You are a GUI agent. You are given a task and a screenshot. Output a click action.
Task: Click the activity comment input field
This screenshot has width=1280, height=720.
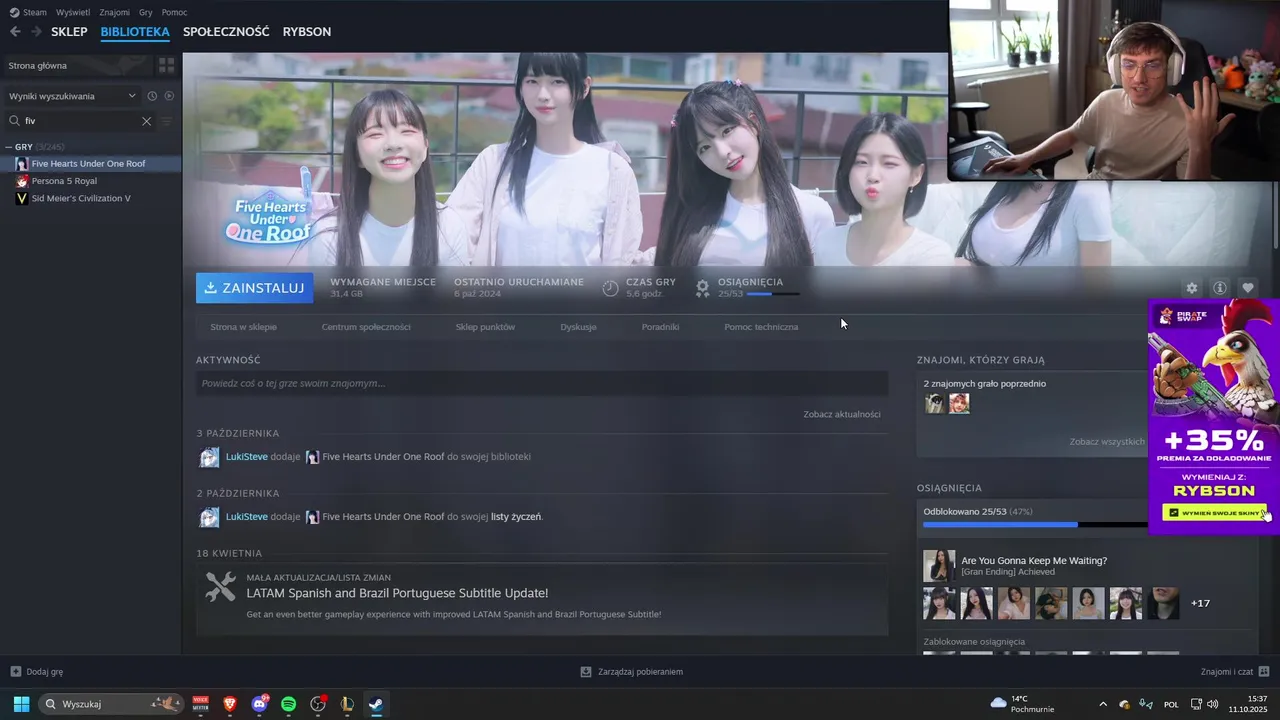[x=542, y=383]
